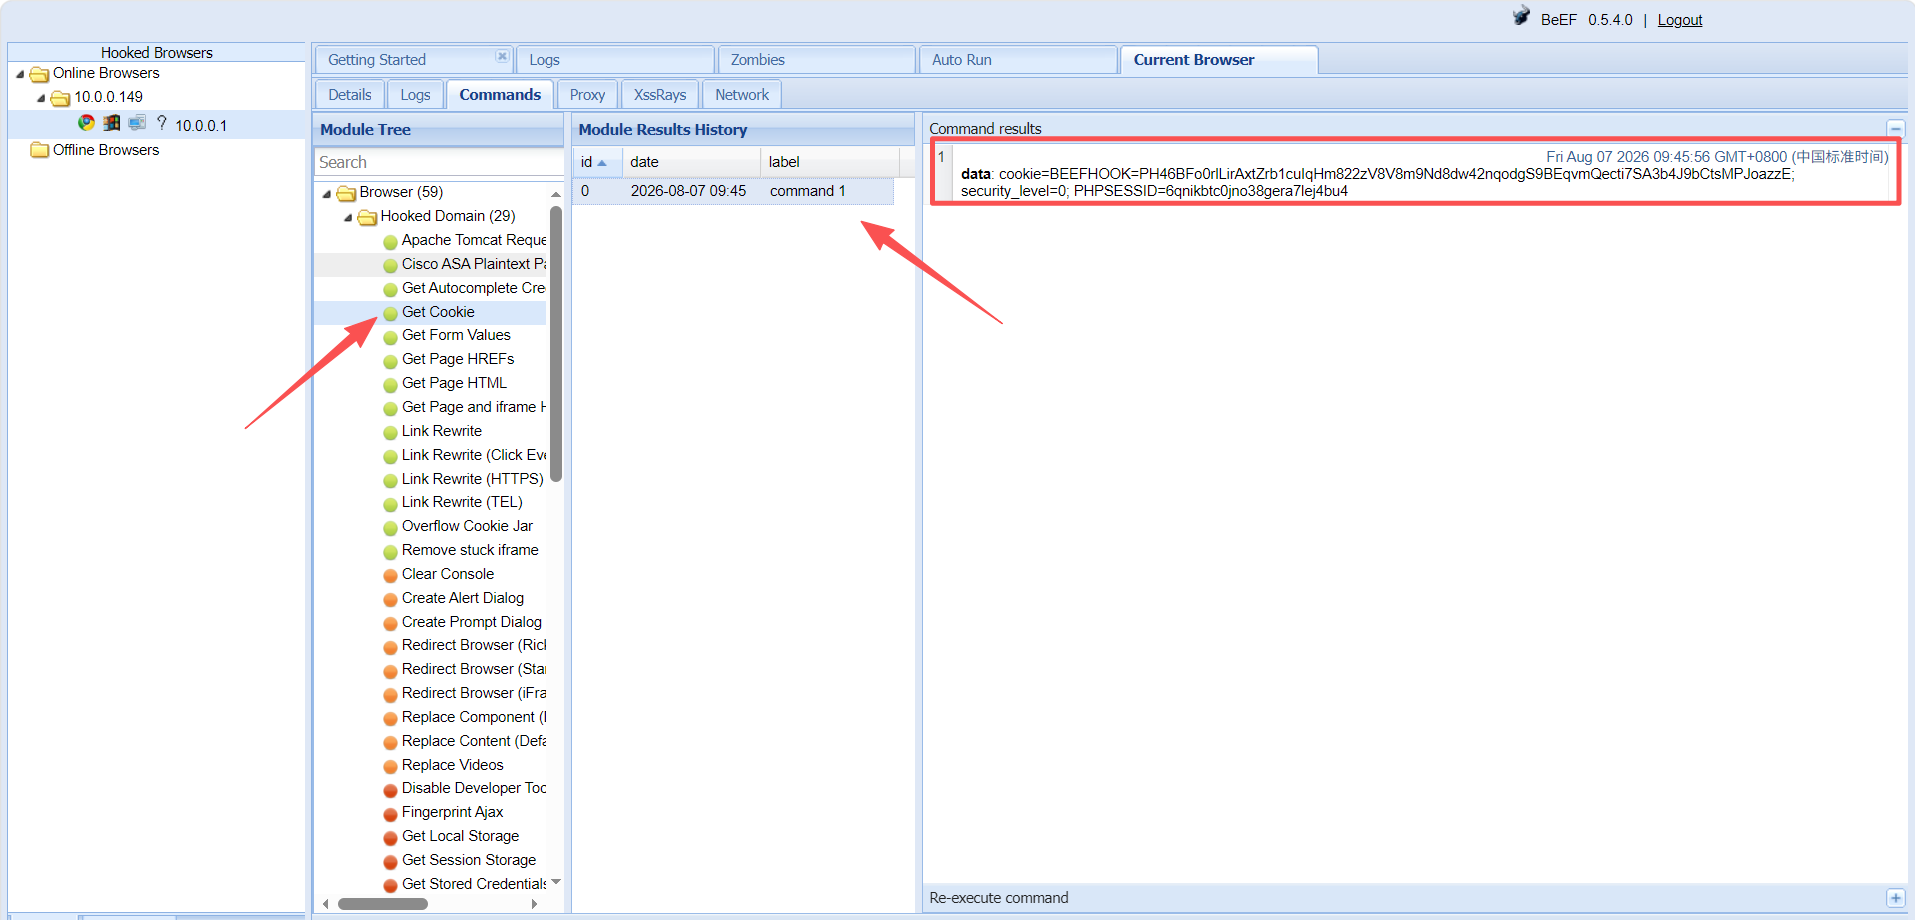Open the Zombies tab

coord(816,60)
